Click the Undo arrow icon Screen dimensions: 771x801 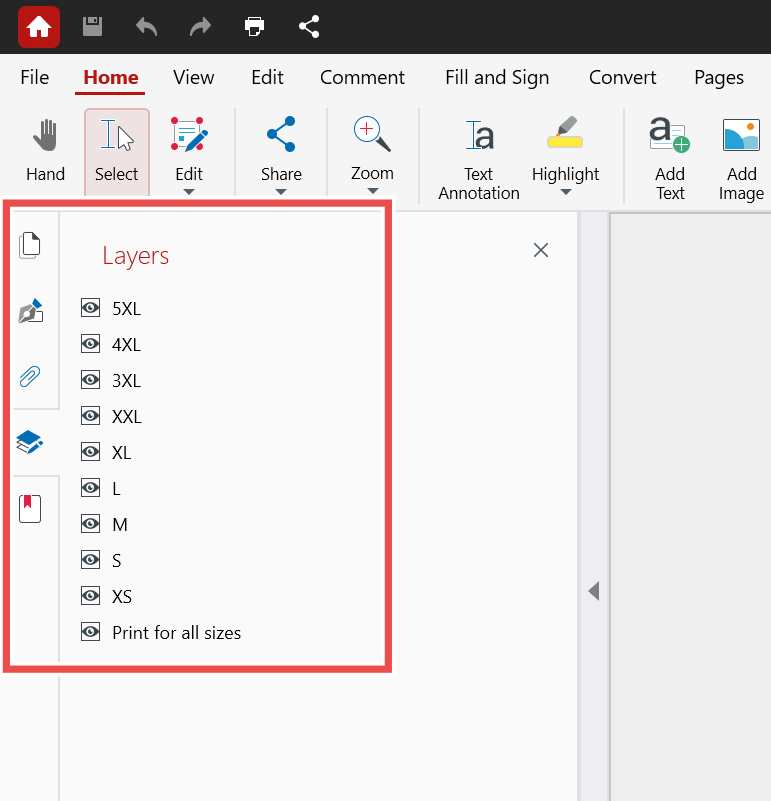pyautogui.click(x=147, y=27)
